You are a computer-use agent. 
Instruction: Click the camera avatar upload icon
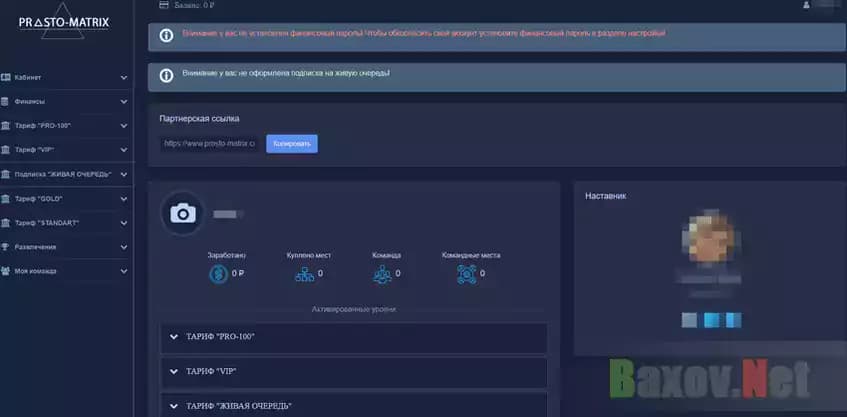point(182,213)
